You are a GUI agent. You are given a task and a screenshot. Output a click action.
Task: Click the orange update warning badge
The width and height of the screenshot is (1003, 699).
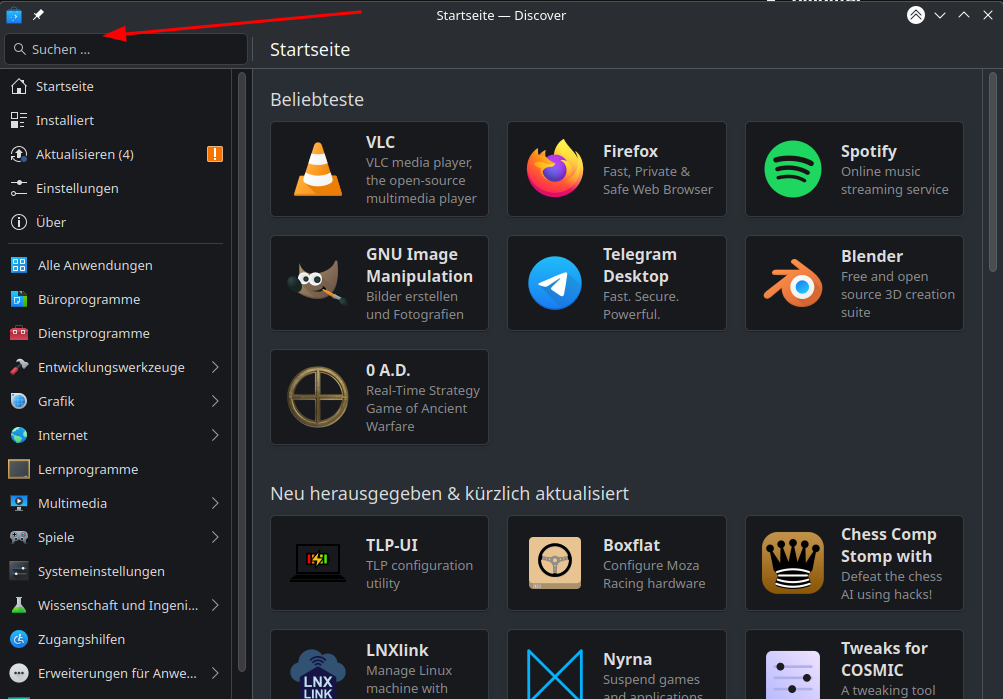(x=215, y=154)
